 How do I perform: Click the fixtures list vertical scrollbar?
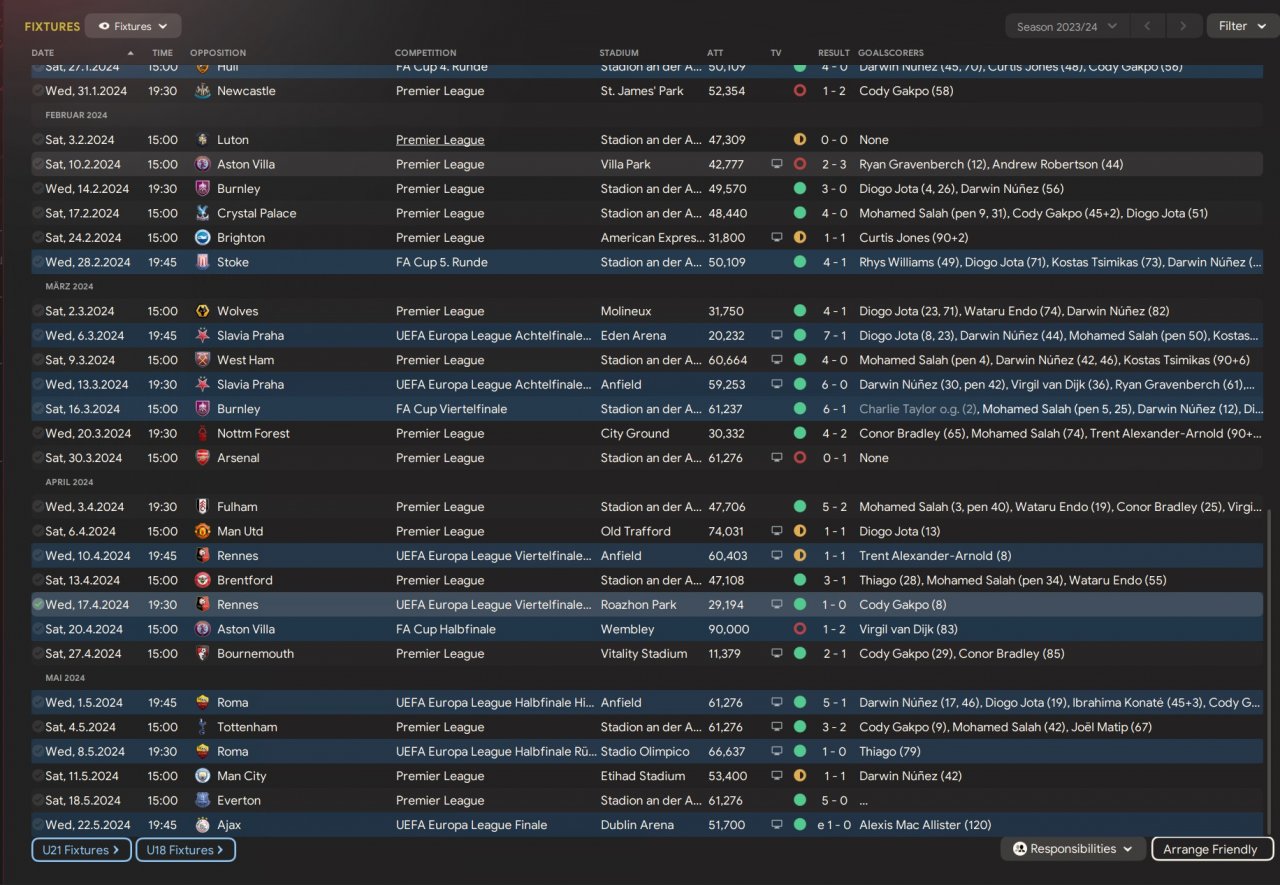tap(1269, 672)
